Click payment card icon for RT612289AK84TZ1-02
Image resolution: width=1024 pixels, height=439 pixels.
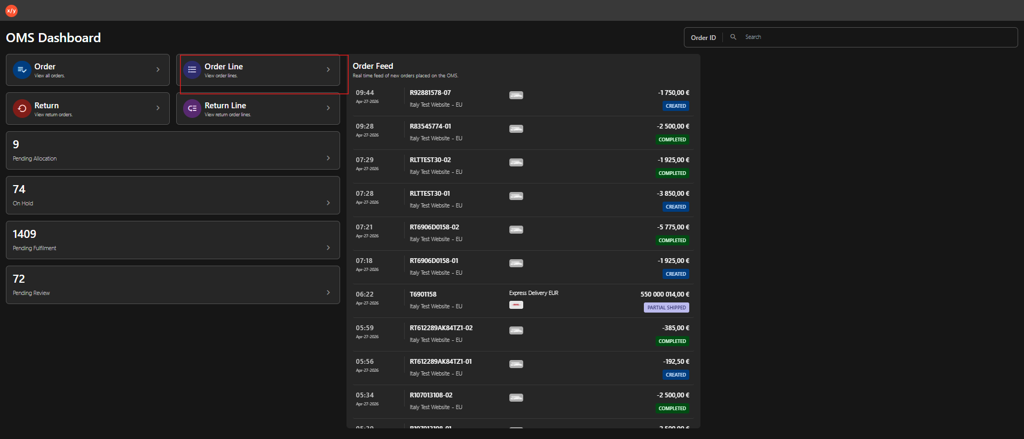point(516,331)
